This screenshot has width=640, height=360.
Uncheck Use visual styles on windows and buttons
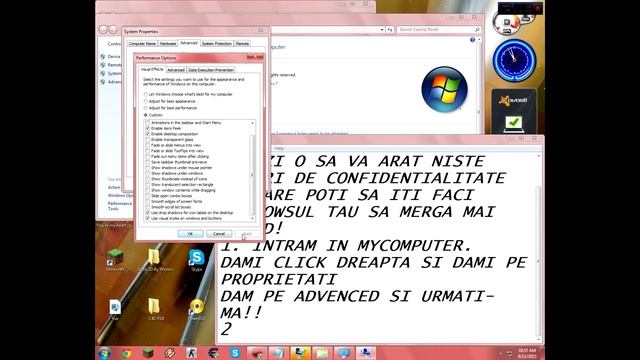click(148, 218)
